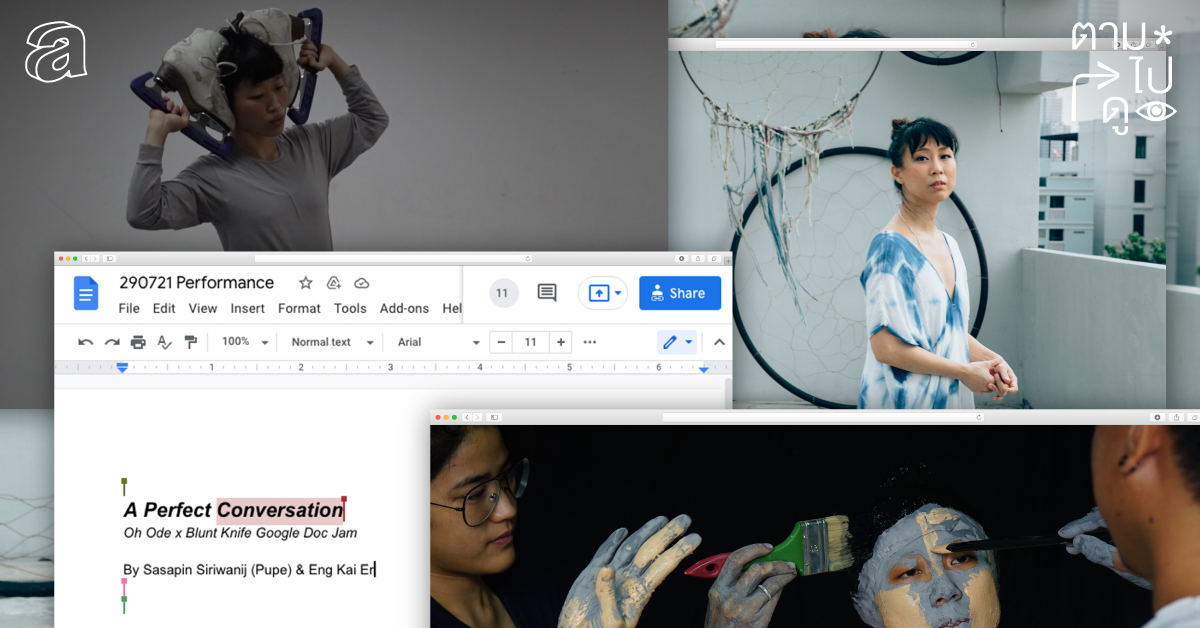Click the left indent marker on ruler
1200x628 pixels.
[x=122, y=368]
